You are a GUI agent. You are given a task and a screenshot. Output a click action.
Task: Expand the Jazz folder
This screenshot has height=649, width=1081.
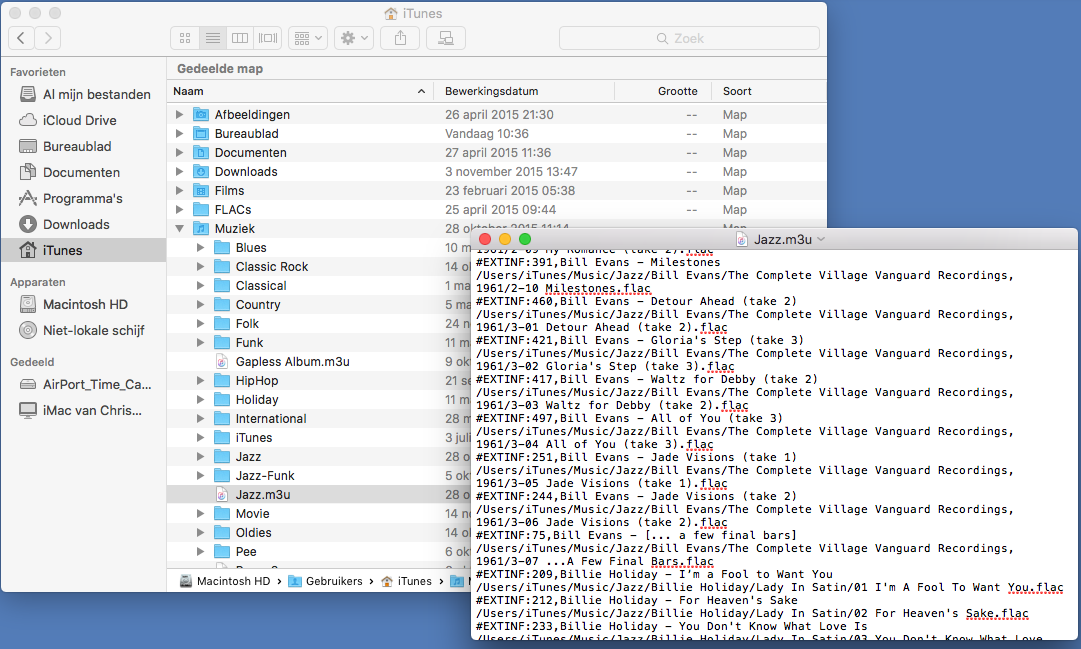[201, 457]
